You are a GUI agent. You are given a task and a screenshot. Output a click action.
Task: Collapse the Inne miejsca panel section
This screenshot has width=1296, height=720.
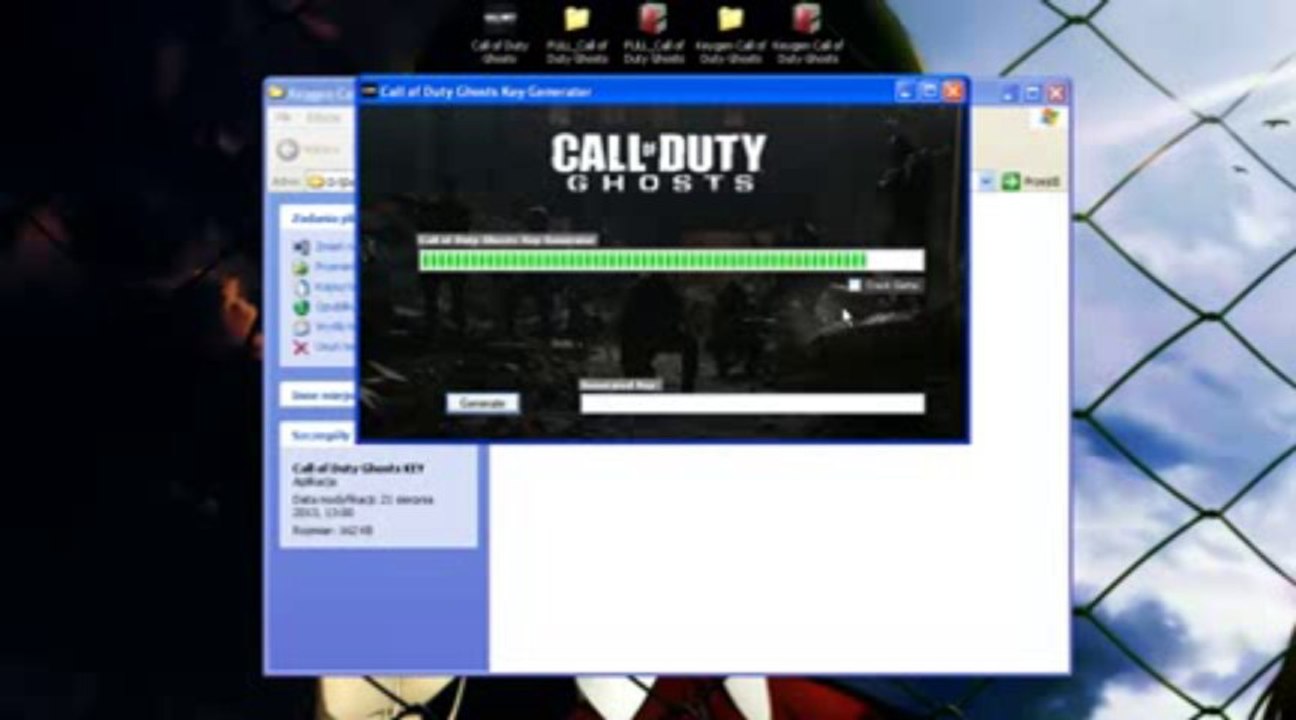click(318, 395)
